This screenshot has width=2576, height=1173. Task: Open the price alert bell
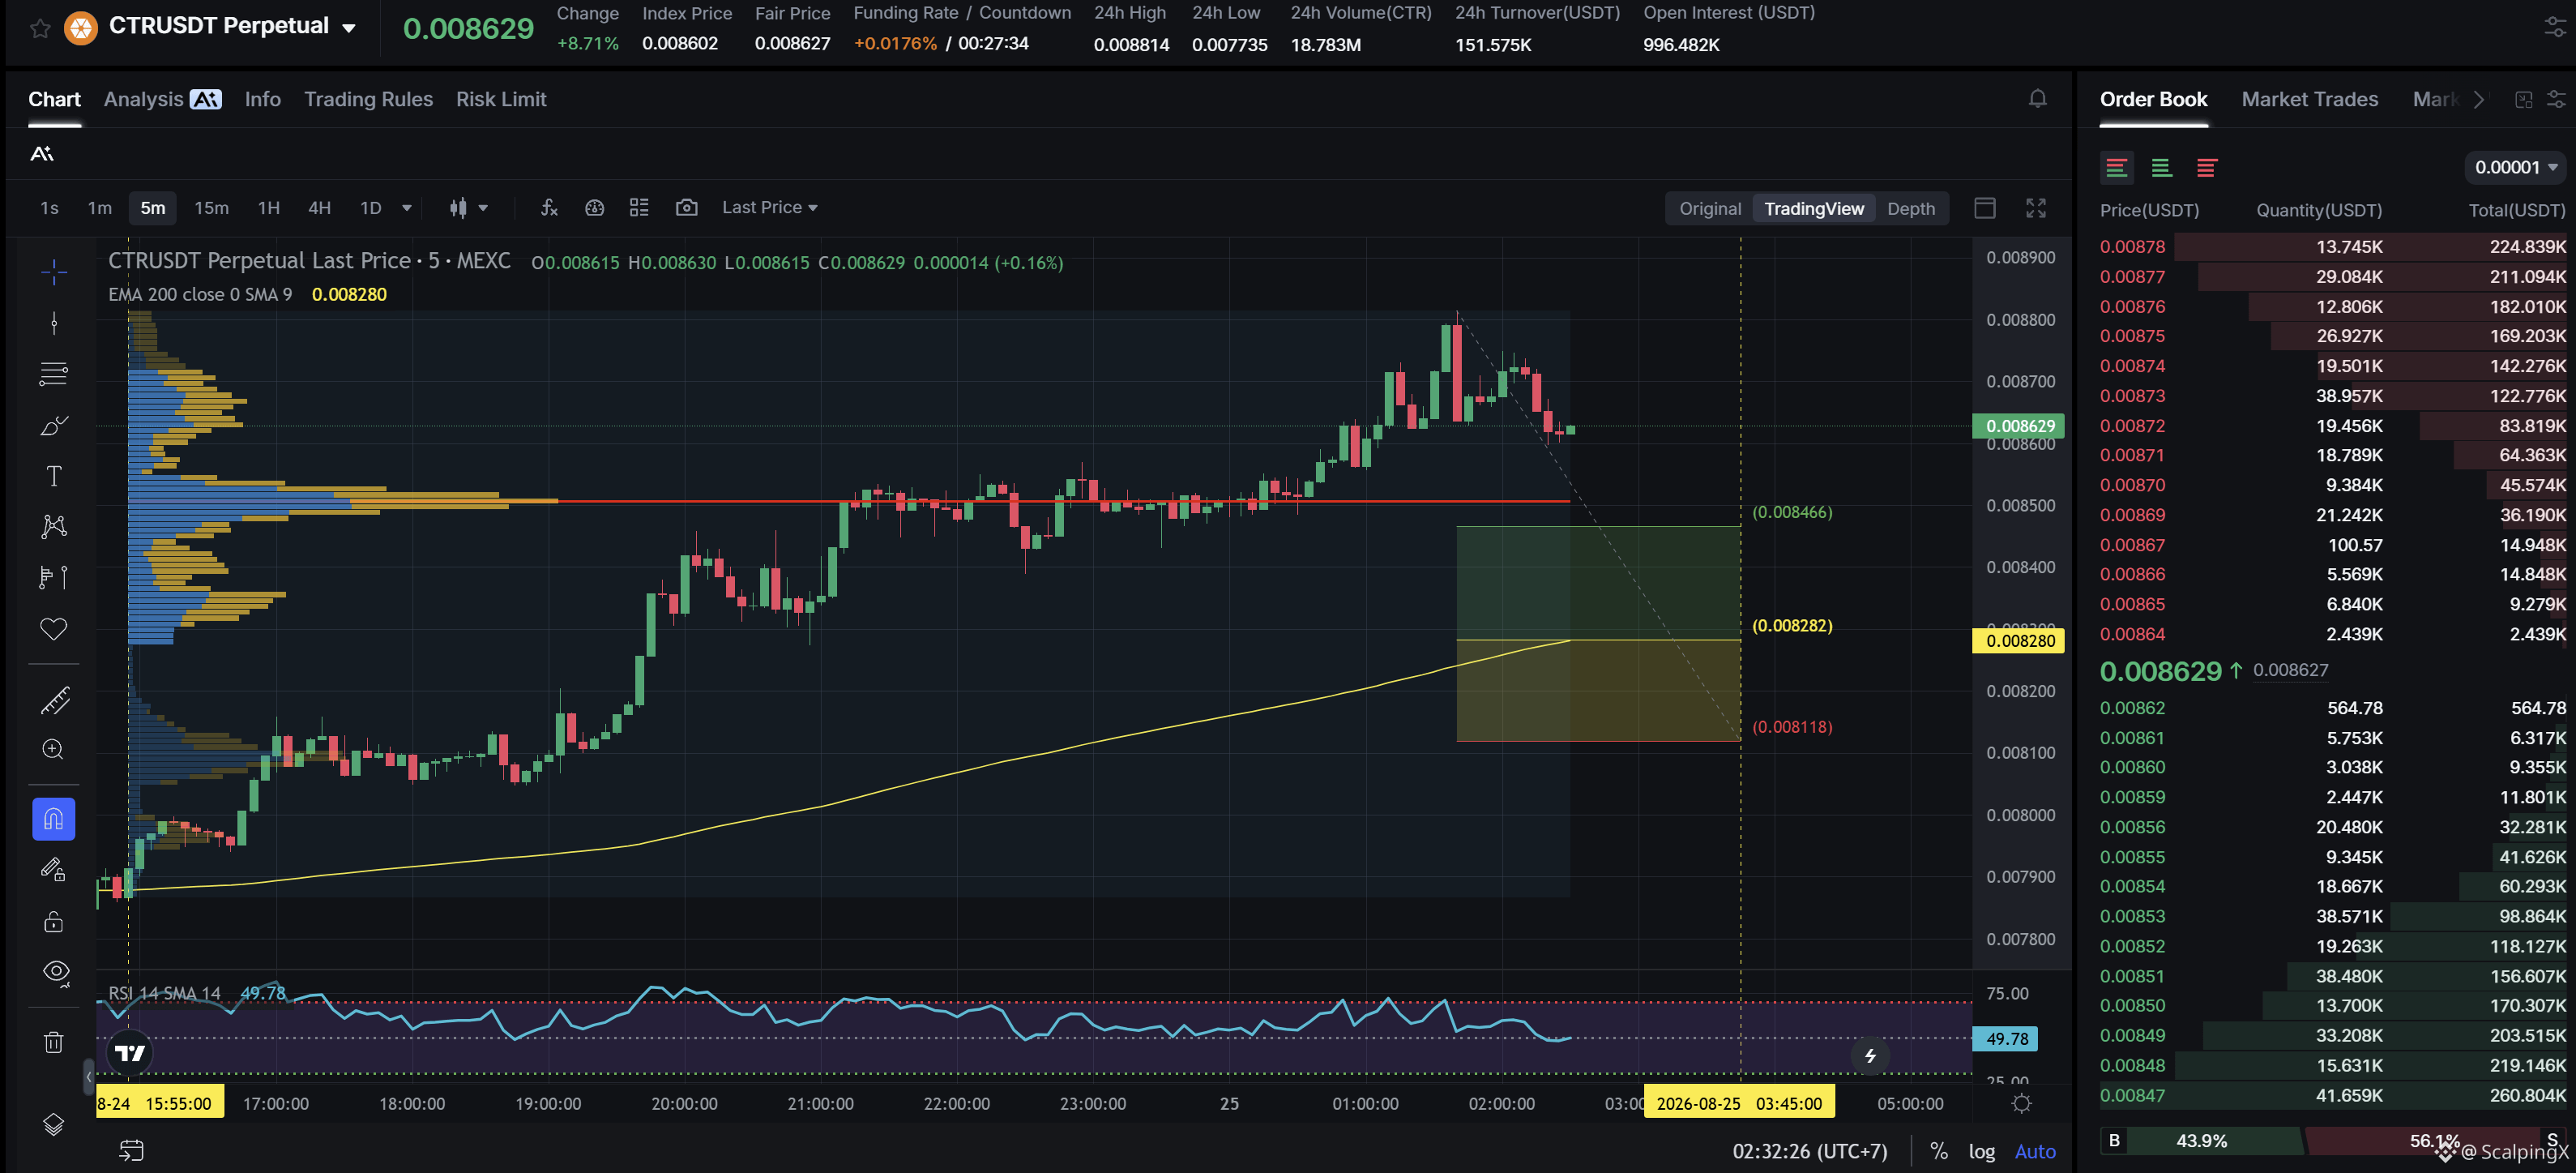[2037, 98]
